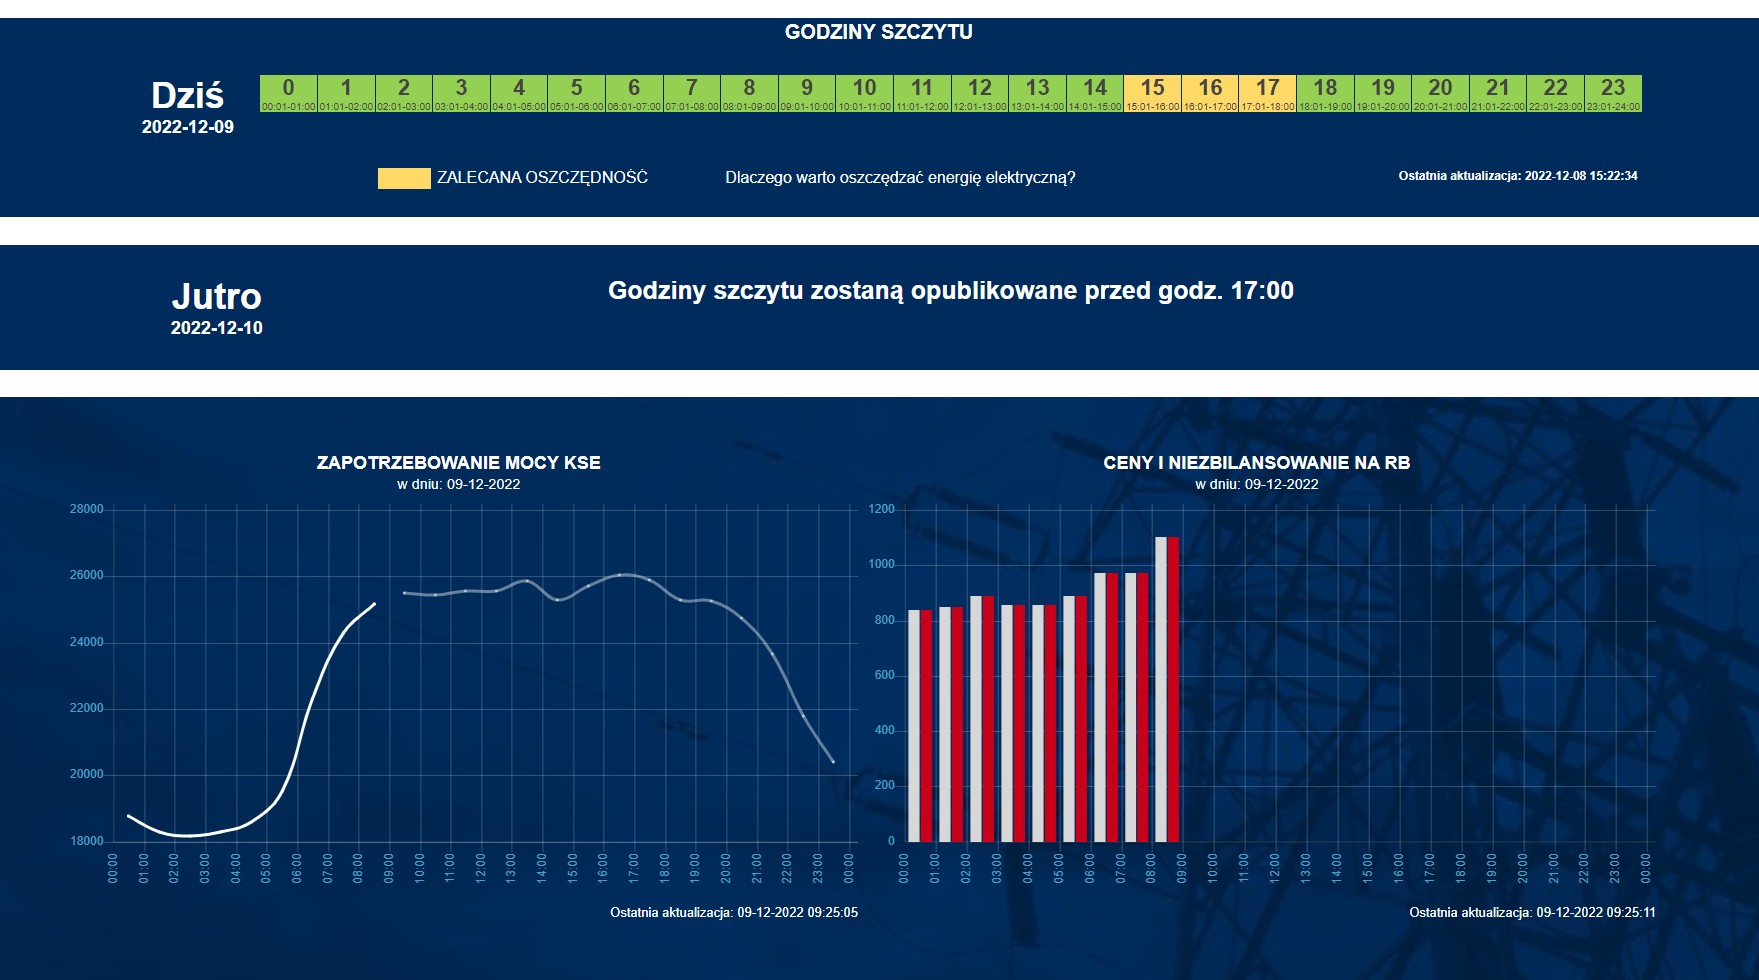Select the yellow hour 16 cell
Image resolution: width=1759 pixels, height=980 pixels.
[1210, 93]
